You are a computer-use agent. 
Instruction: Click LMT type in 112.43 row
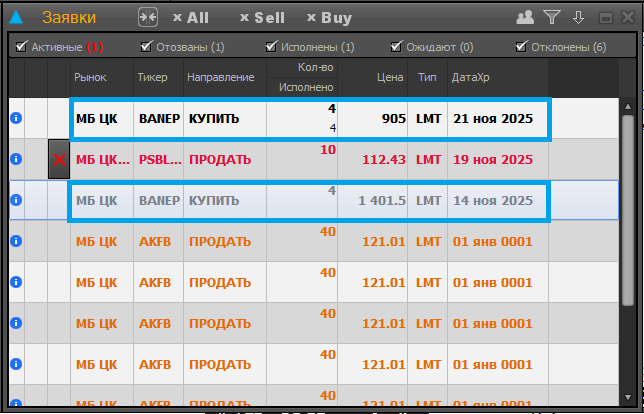428,159
